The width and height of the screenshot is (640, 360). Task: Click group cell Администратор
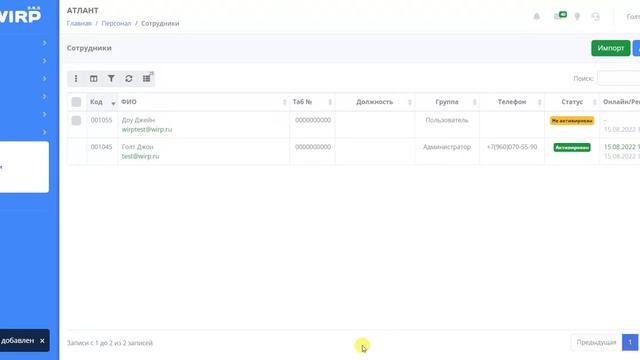[x=447, y=147]
